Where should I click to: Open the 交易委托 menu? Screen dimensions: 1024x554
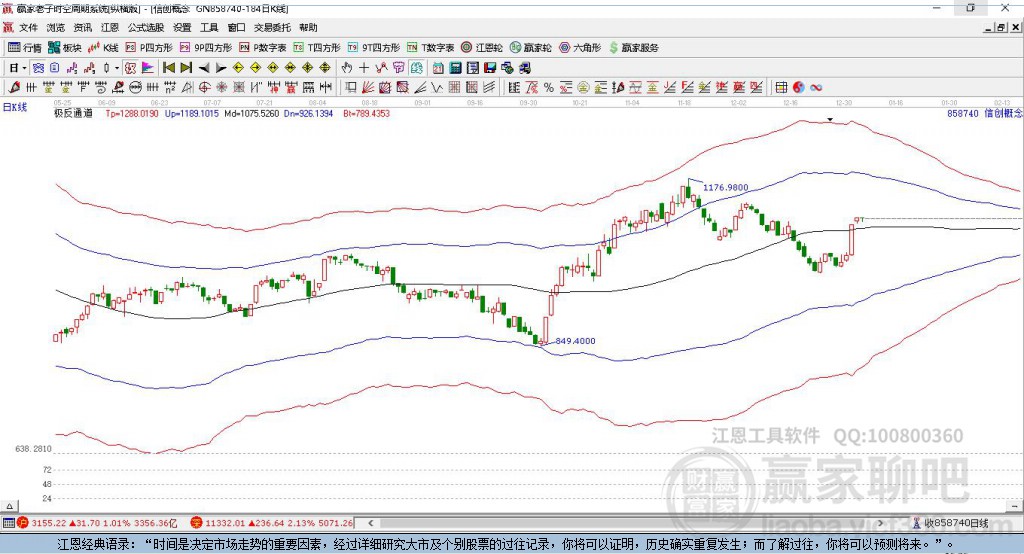click(272, 27)
